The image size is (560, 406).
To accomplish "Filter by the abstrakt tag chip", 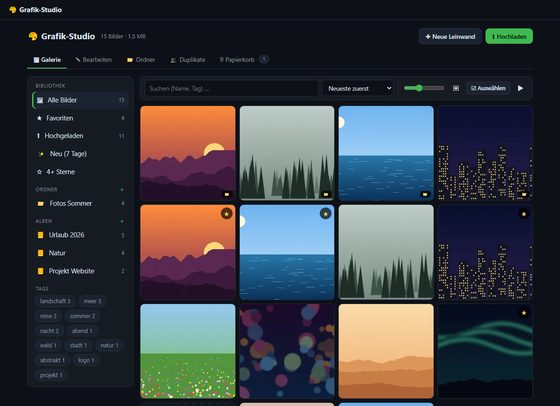I will [52, 360].
